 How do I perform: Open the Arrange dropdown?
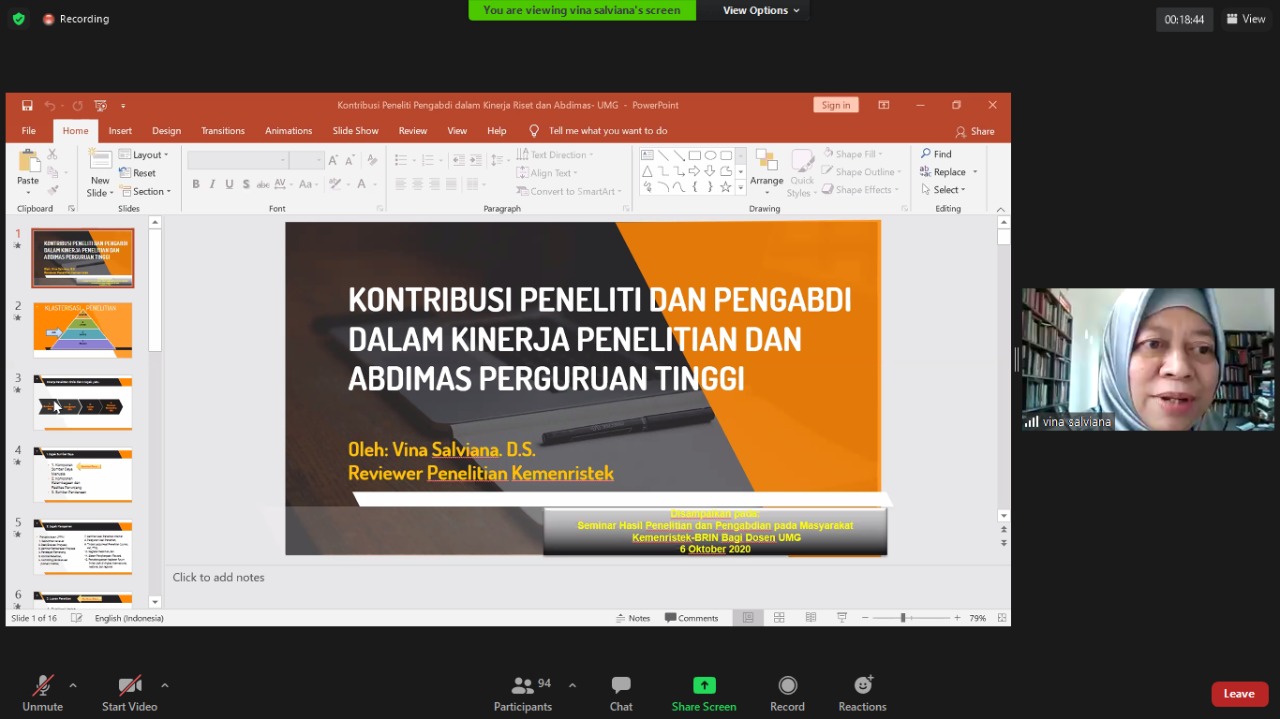coord(767,173)
